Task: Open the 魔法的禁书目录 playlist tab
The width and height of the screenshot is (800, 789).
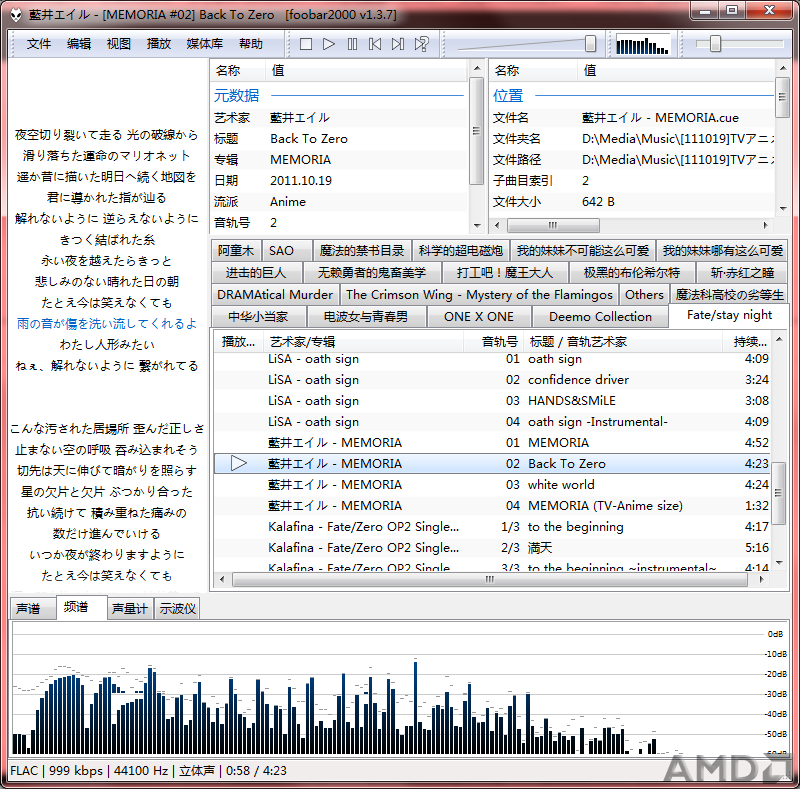Action: coord(362,251)
